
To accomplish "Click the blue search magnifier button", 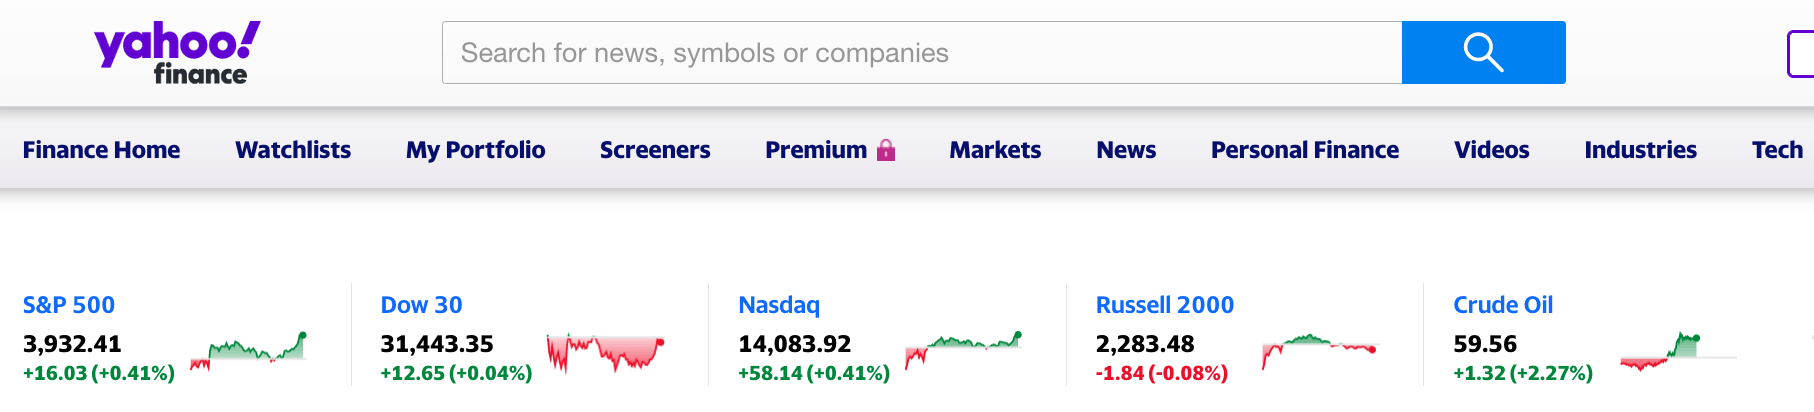I will (x=1483, y=52).
